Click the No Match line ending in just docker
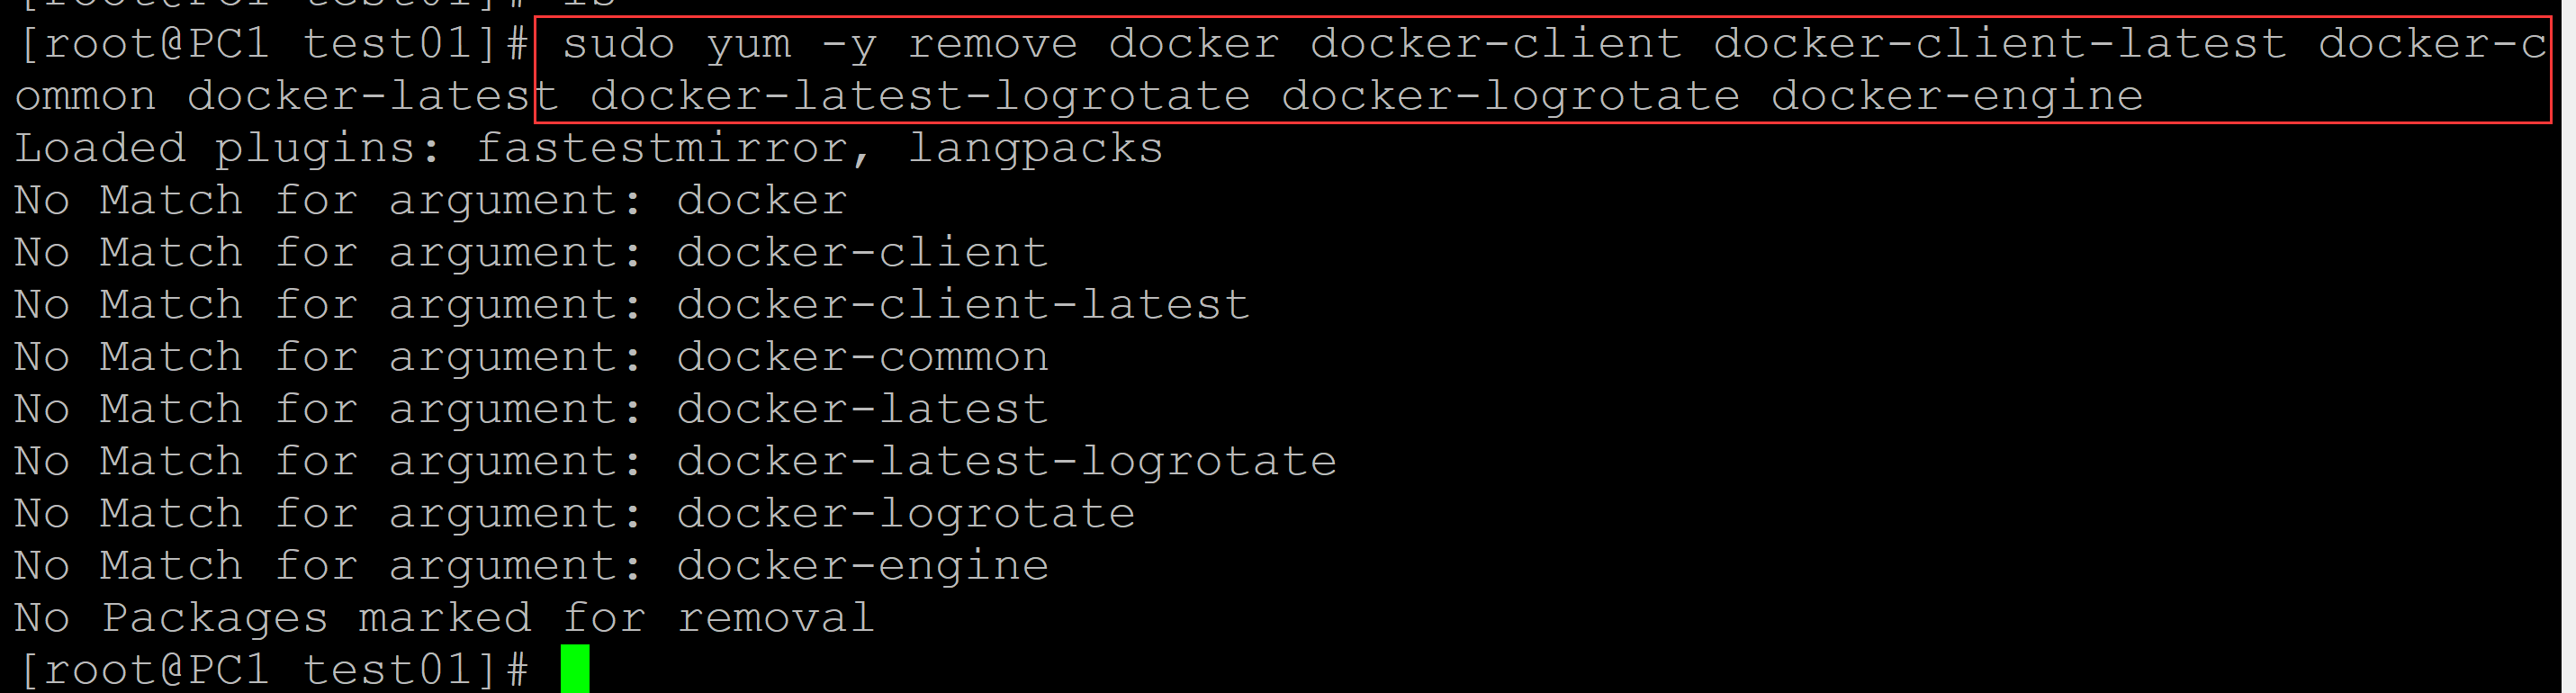2576x693 pixels. coord(430,201)
